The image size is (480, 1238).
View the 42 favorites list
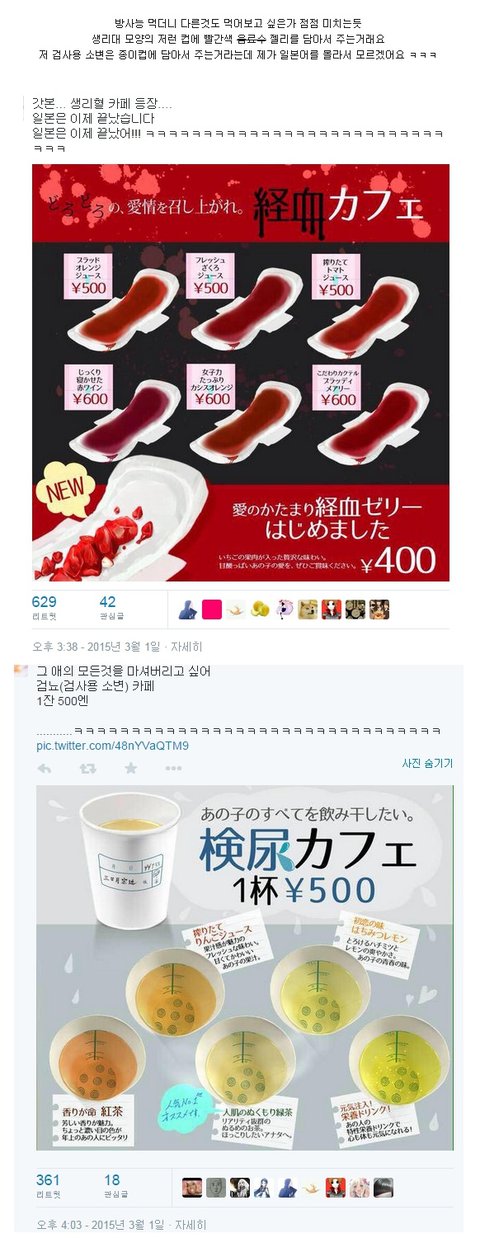[109, 609]
